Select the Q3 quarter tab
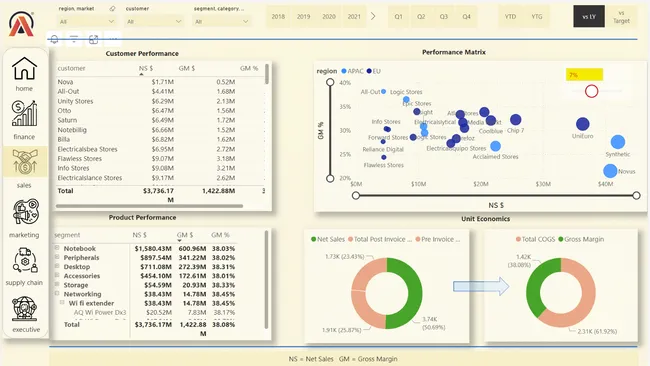Screen dimensions: 650x366 point(444,17)
